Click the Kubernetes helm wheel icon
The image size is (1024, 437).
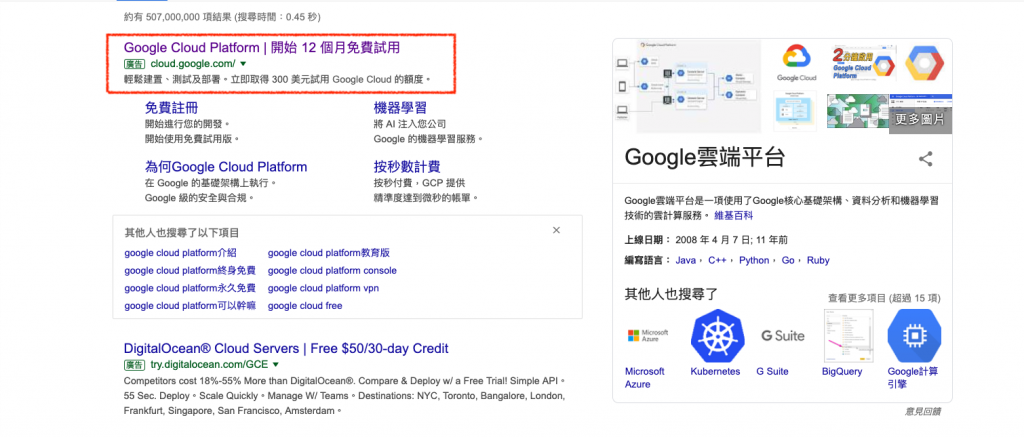718,336
